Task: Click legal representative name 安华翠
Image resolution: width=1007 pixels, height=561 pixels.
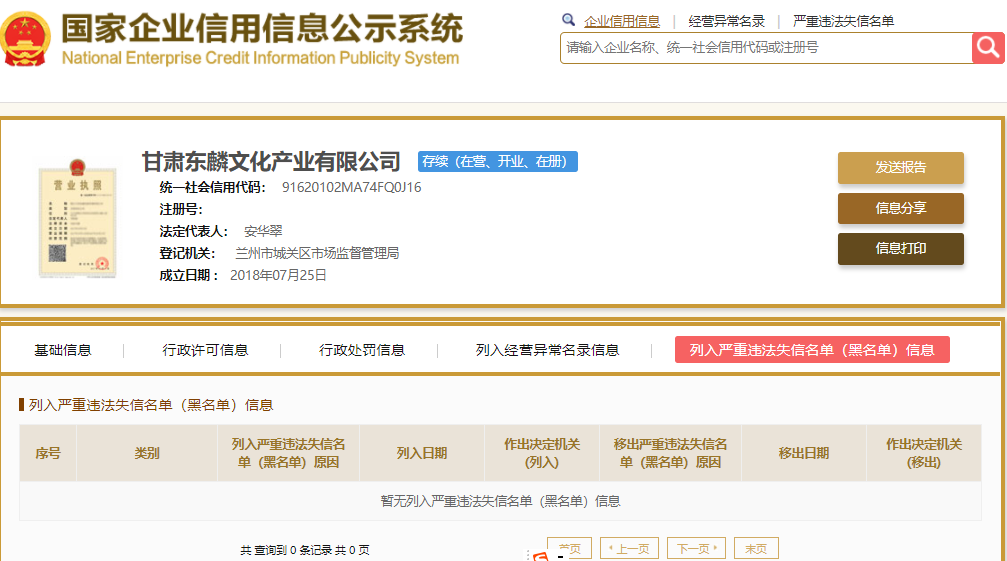Action: click(263, 231)
